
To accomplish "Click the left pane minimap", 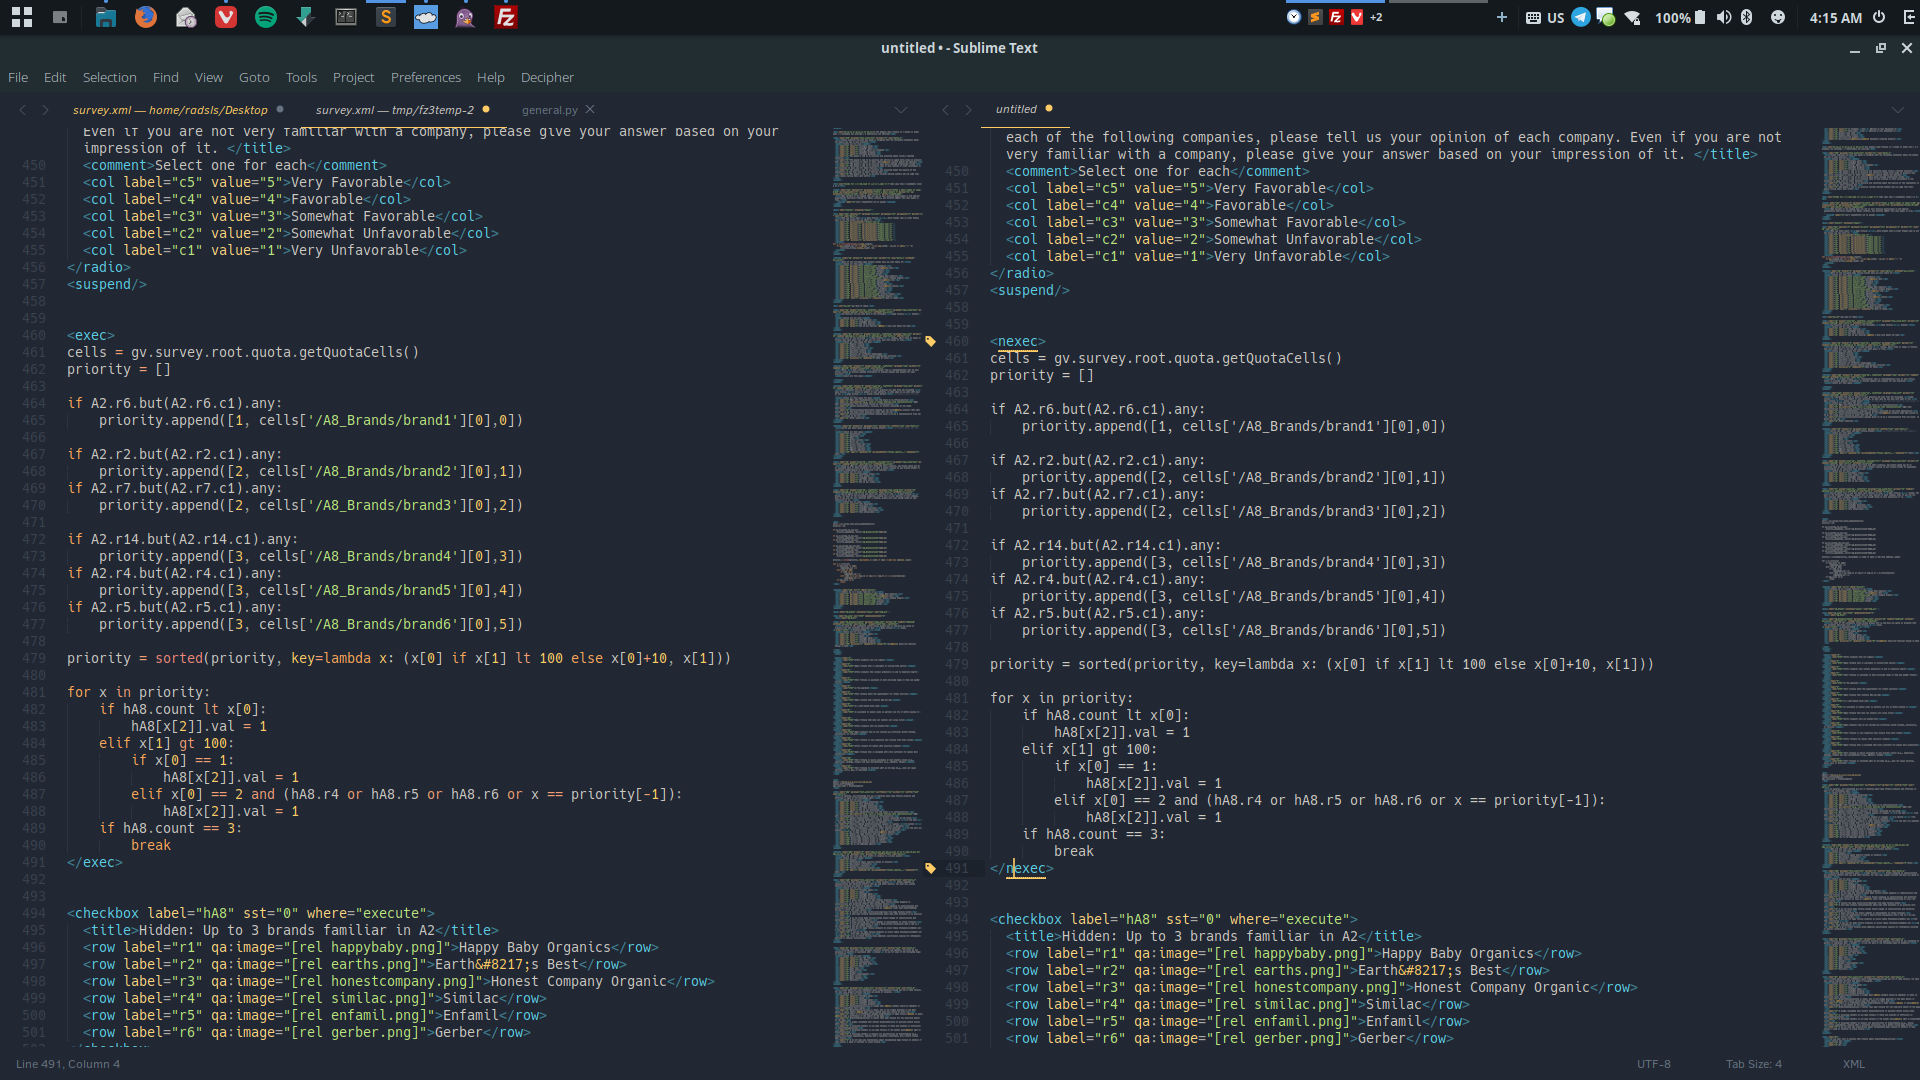I will tap(878, 586).
